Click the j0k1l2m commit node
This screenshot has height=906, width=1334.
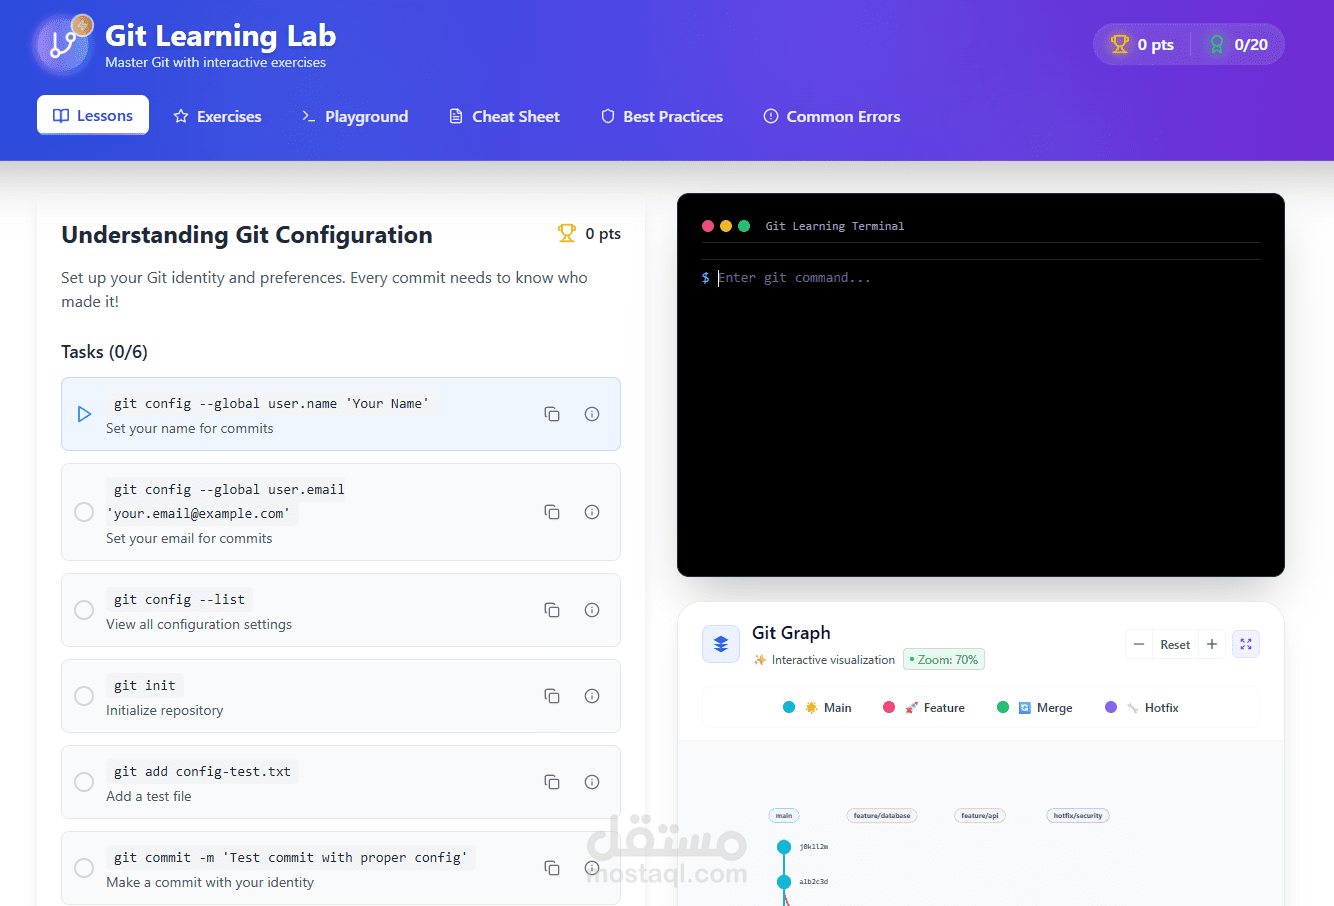click(784, 847)
